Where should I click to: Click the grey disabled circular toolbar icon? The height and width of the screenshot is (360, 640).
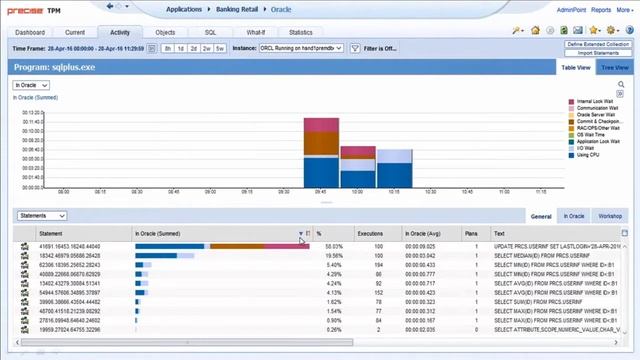[550, 30]
